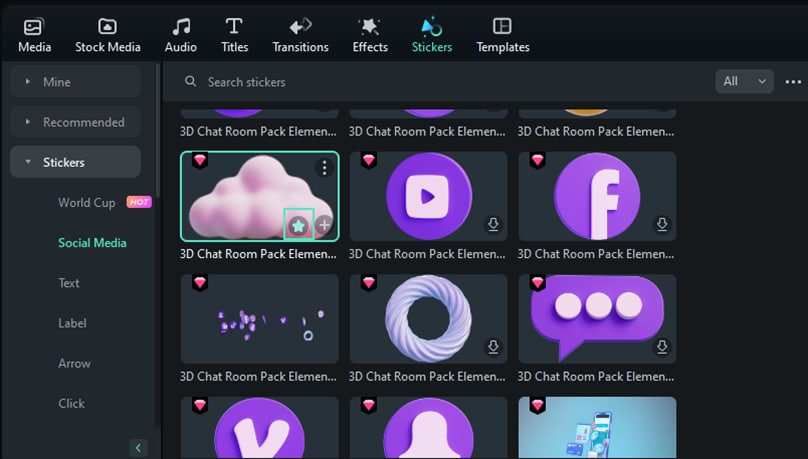
Task: Download the chat bubble sticker
Action: pos(662,347)
